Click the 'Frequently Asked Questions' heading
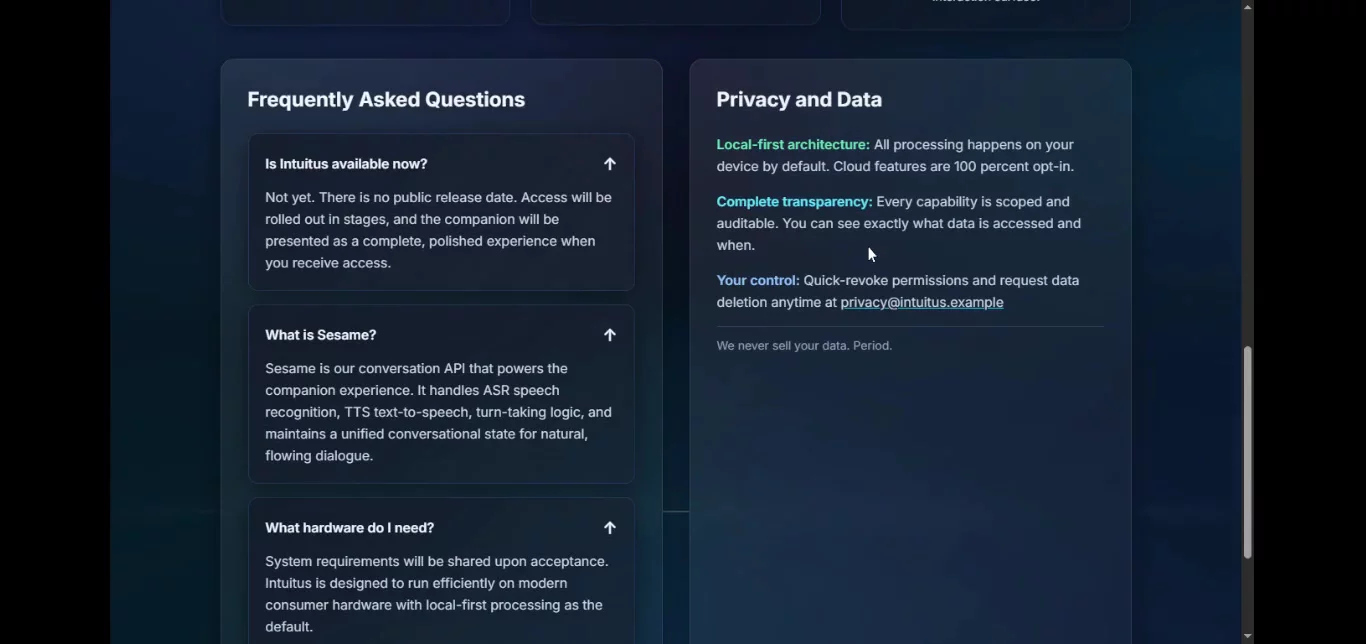Viewport: 1366px width, 644px height. tap(386, 100)
